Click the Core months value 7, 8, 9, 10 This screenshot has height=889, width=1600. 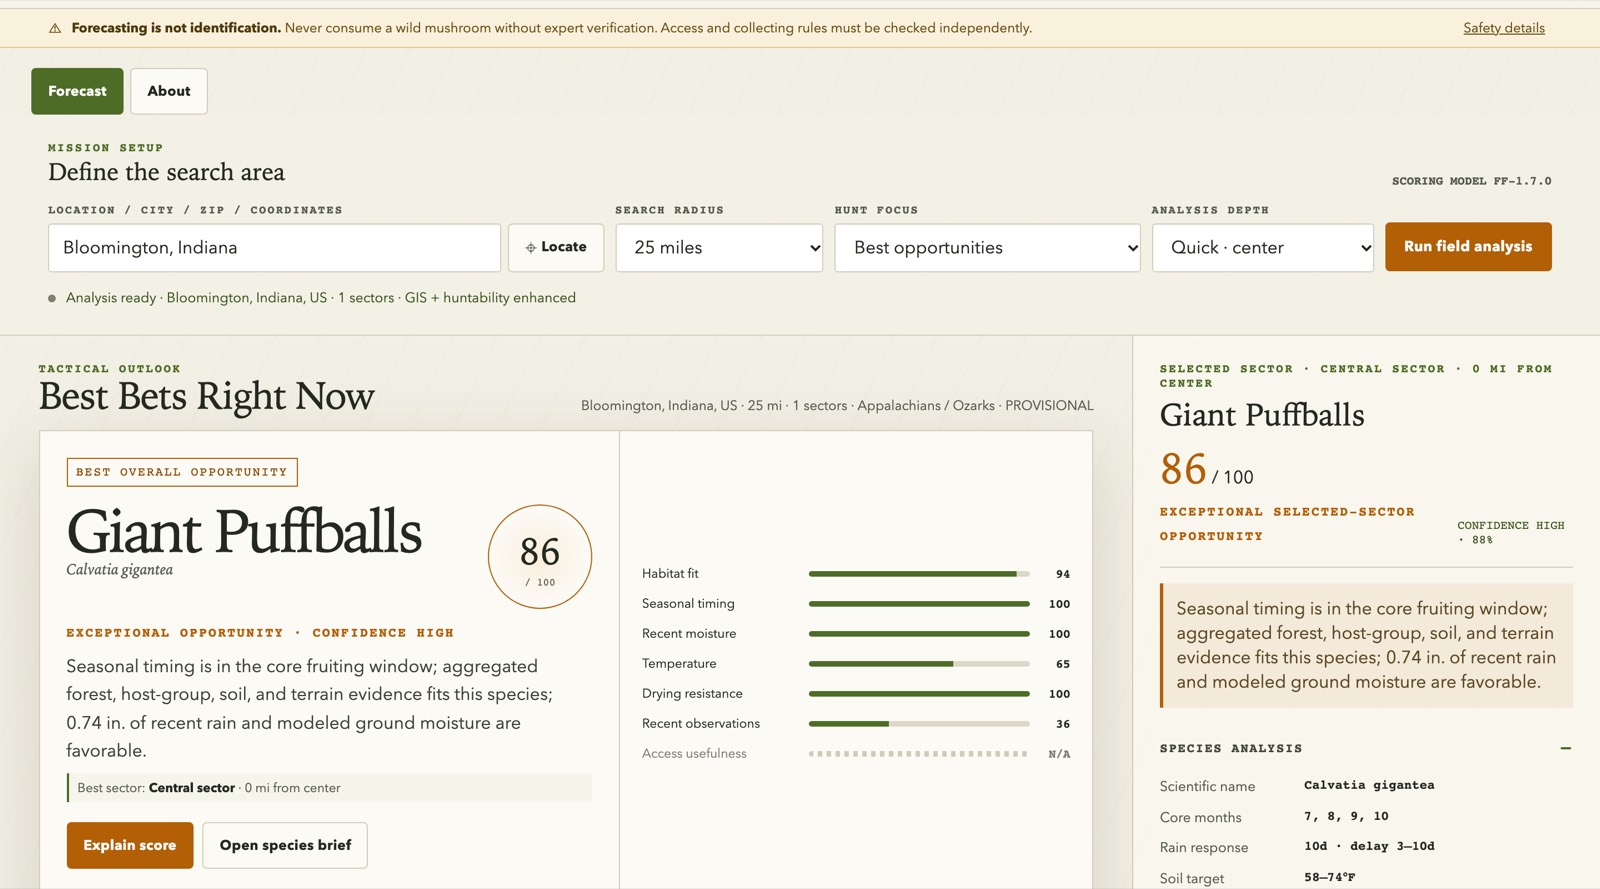[1346, 816]
